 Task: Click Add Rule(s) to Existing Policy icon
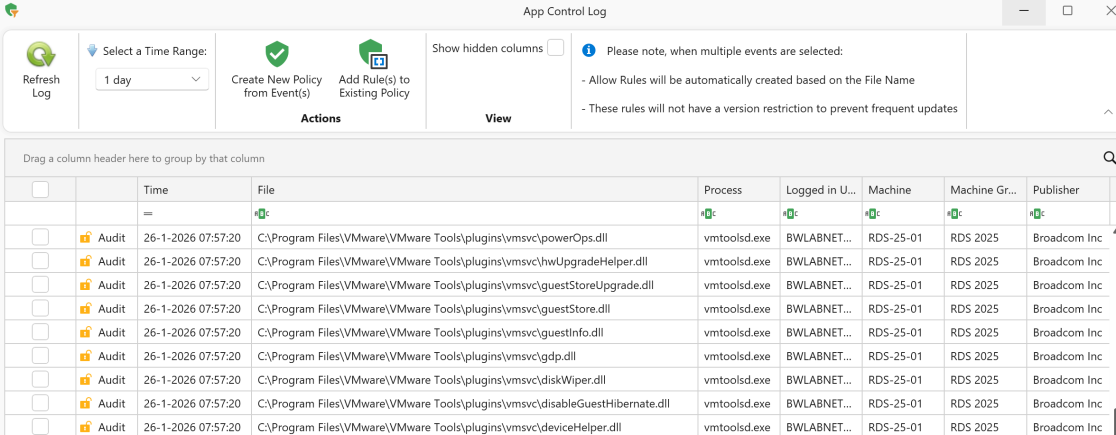372,54
